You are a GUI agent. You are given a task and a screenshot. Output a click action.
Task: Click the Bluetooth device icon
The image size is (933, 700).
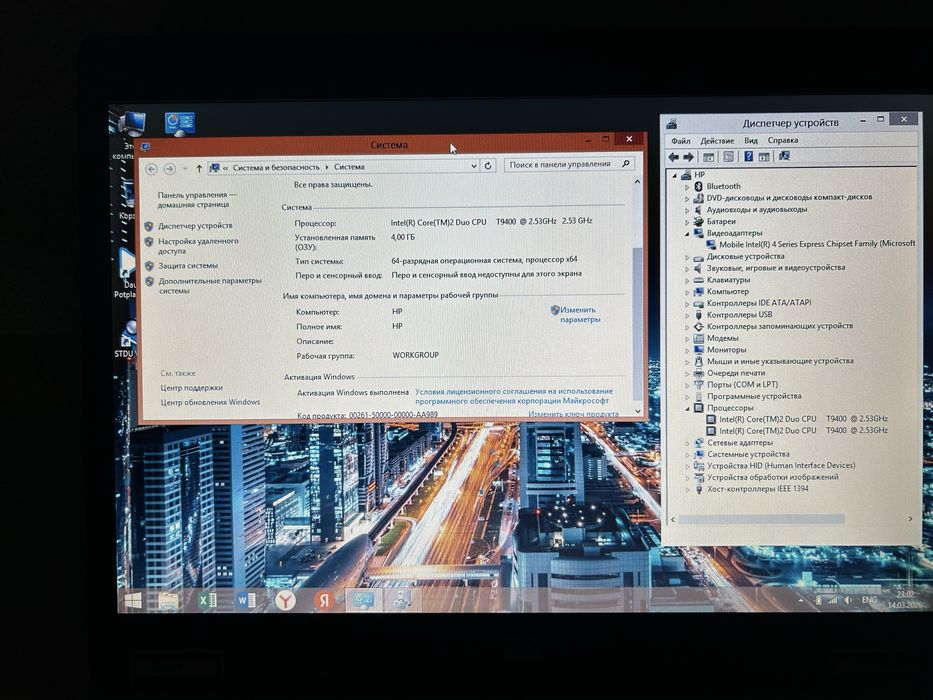699,186
